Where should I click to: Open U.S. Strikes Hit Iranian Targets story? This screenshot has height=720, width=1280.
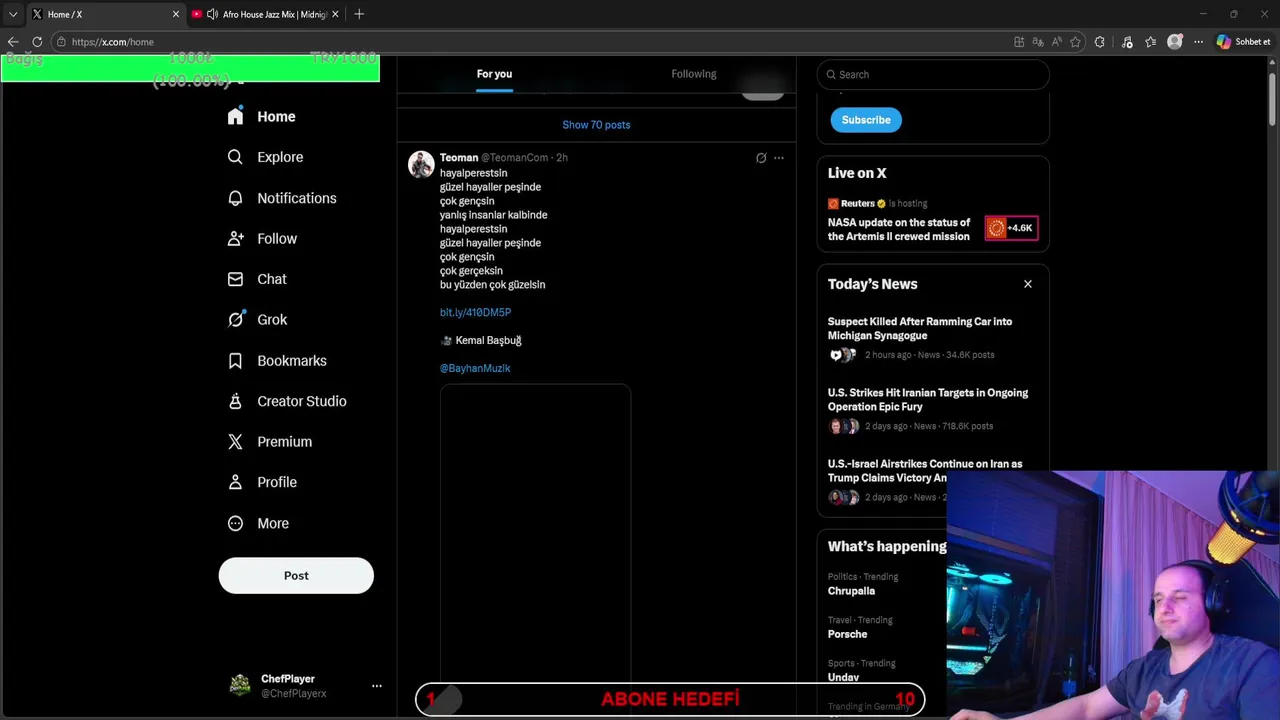(928, 400)
